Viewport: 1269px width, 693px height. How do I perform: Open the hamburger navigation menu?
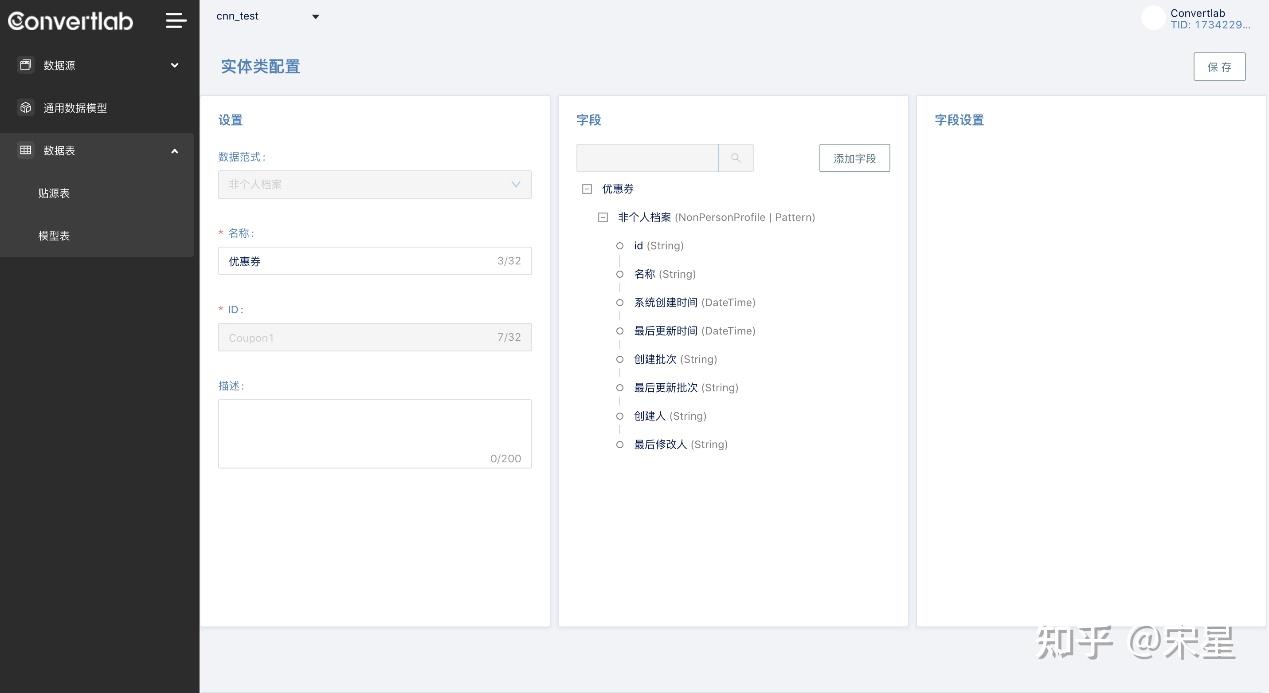[176, 20]
